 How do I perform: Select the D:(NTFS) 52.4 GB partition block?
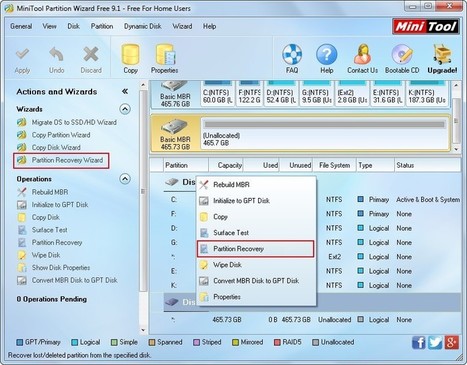point(281,93)
